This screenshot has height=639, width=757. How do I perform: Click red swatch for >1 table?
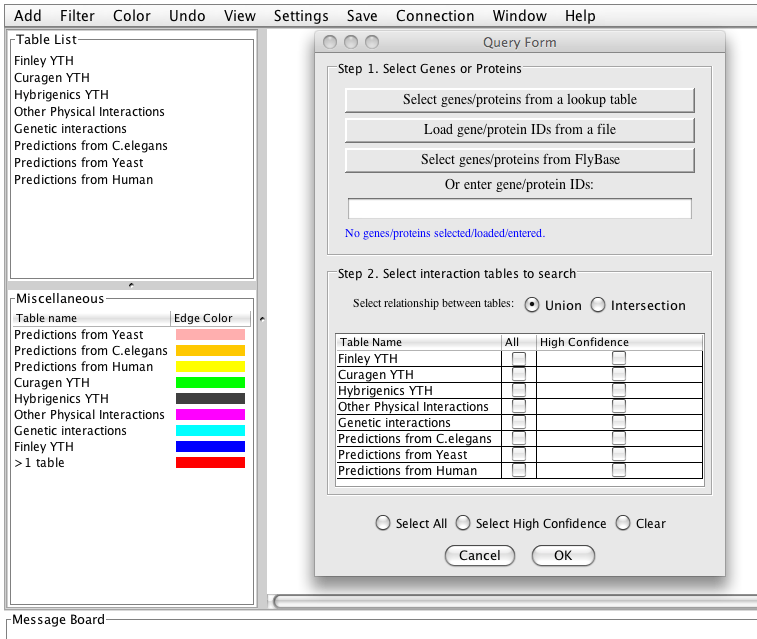pos(210,462)
